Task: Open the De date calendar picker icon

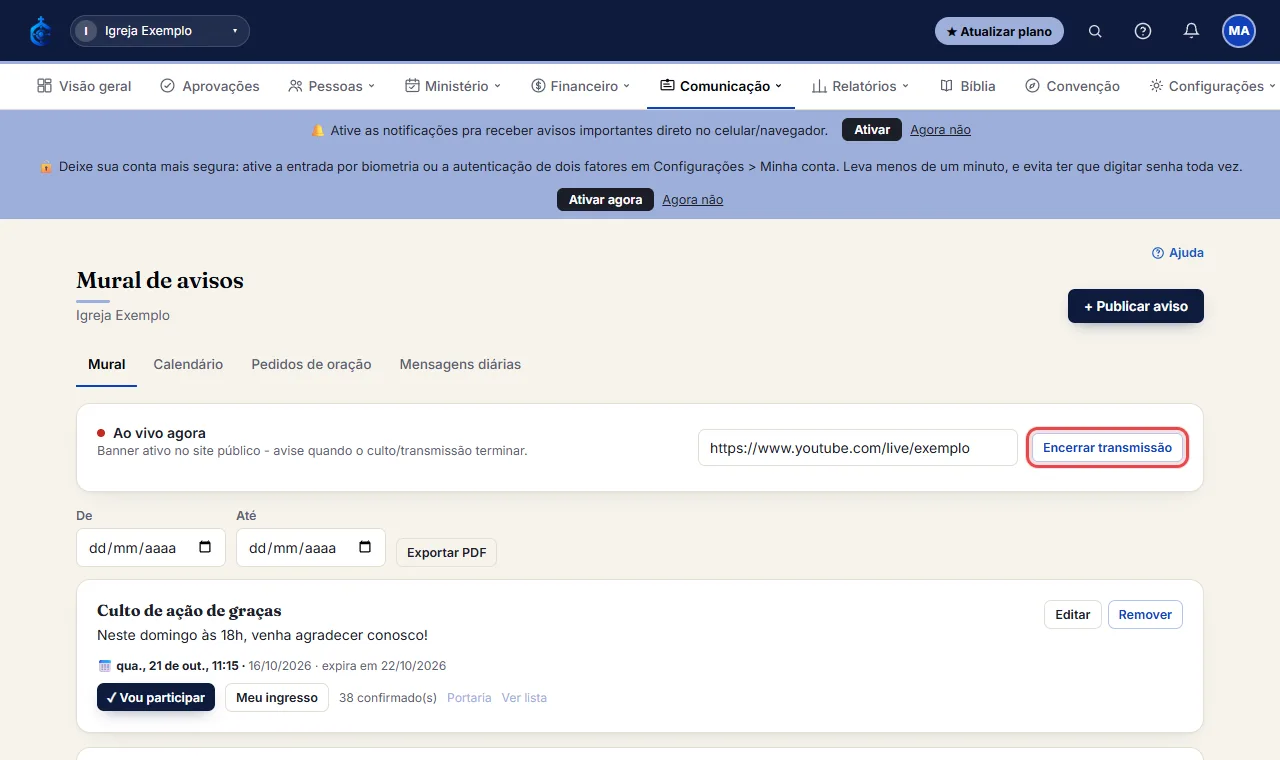Action: pyautogui.click(x=205, y=548)
